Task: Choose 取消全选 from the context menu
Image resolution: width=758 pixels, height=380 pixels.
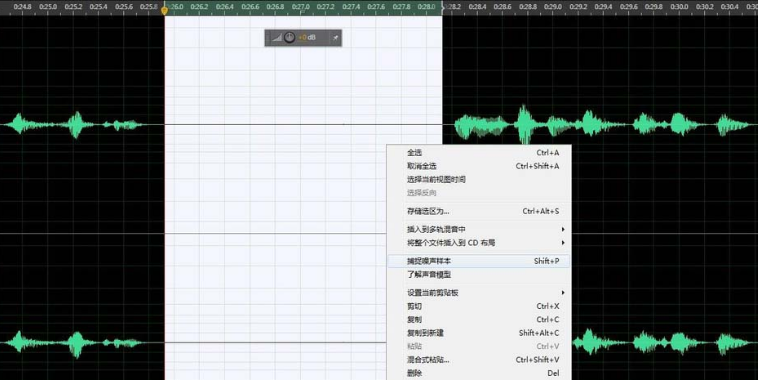Action: point(479,166)
